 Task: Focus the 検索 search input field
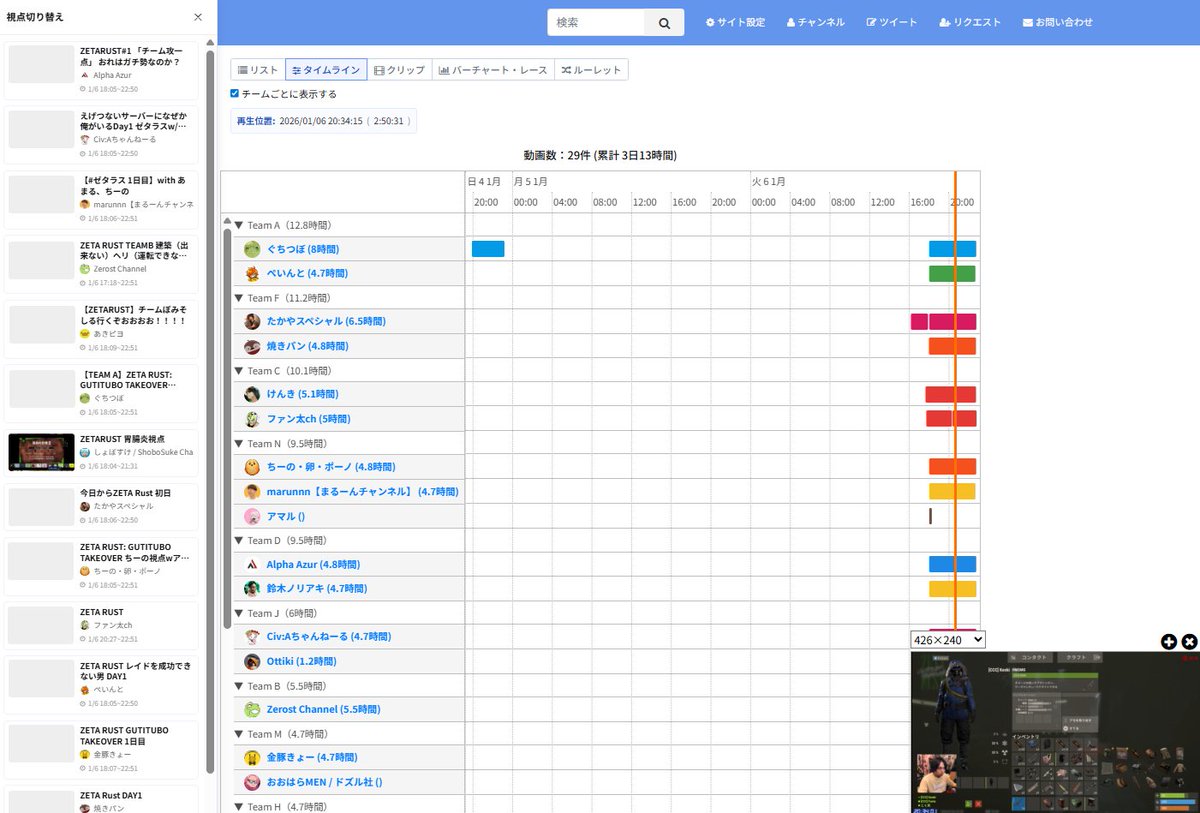pyautogui.click(x=596, y=22)
